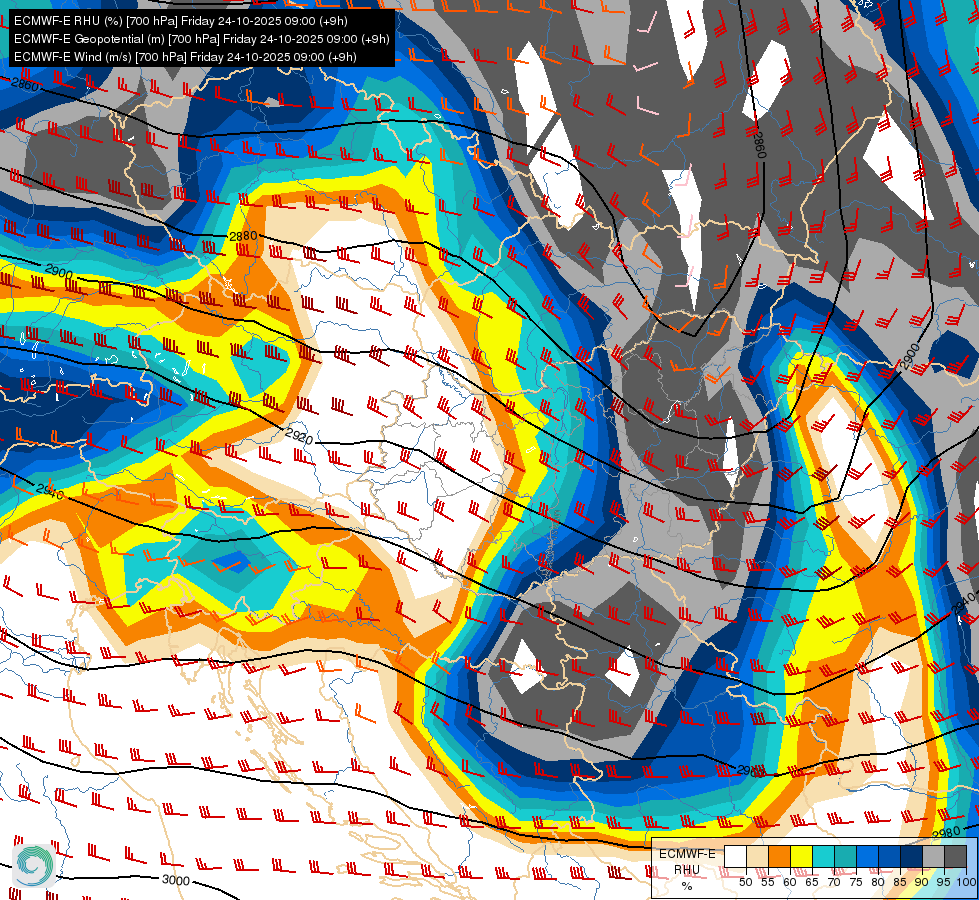Screen dimensions: 979x900
Task: Click the legend tick label 90
Action: click(922, 882)
